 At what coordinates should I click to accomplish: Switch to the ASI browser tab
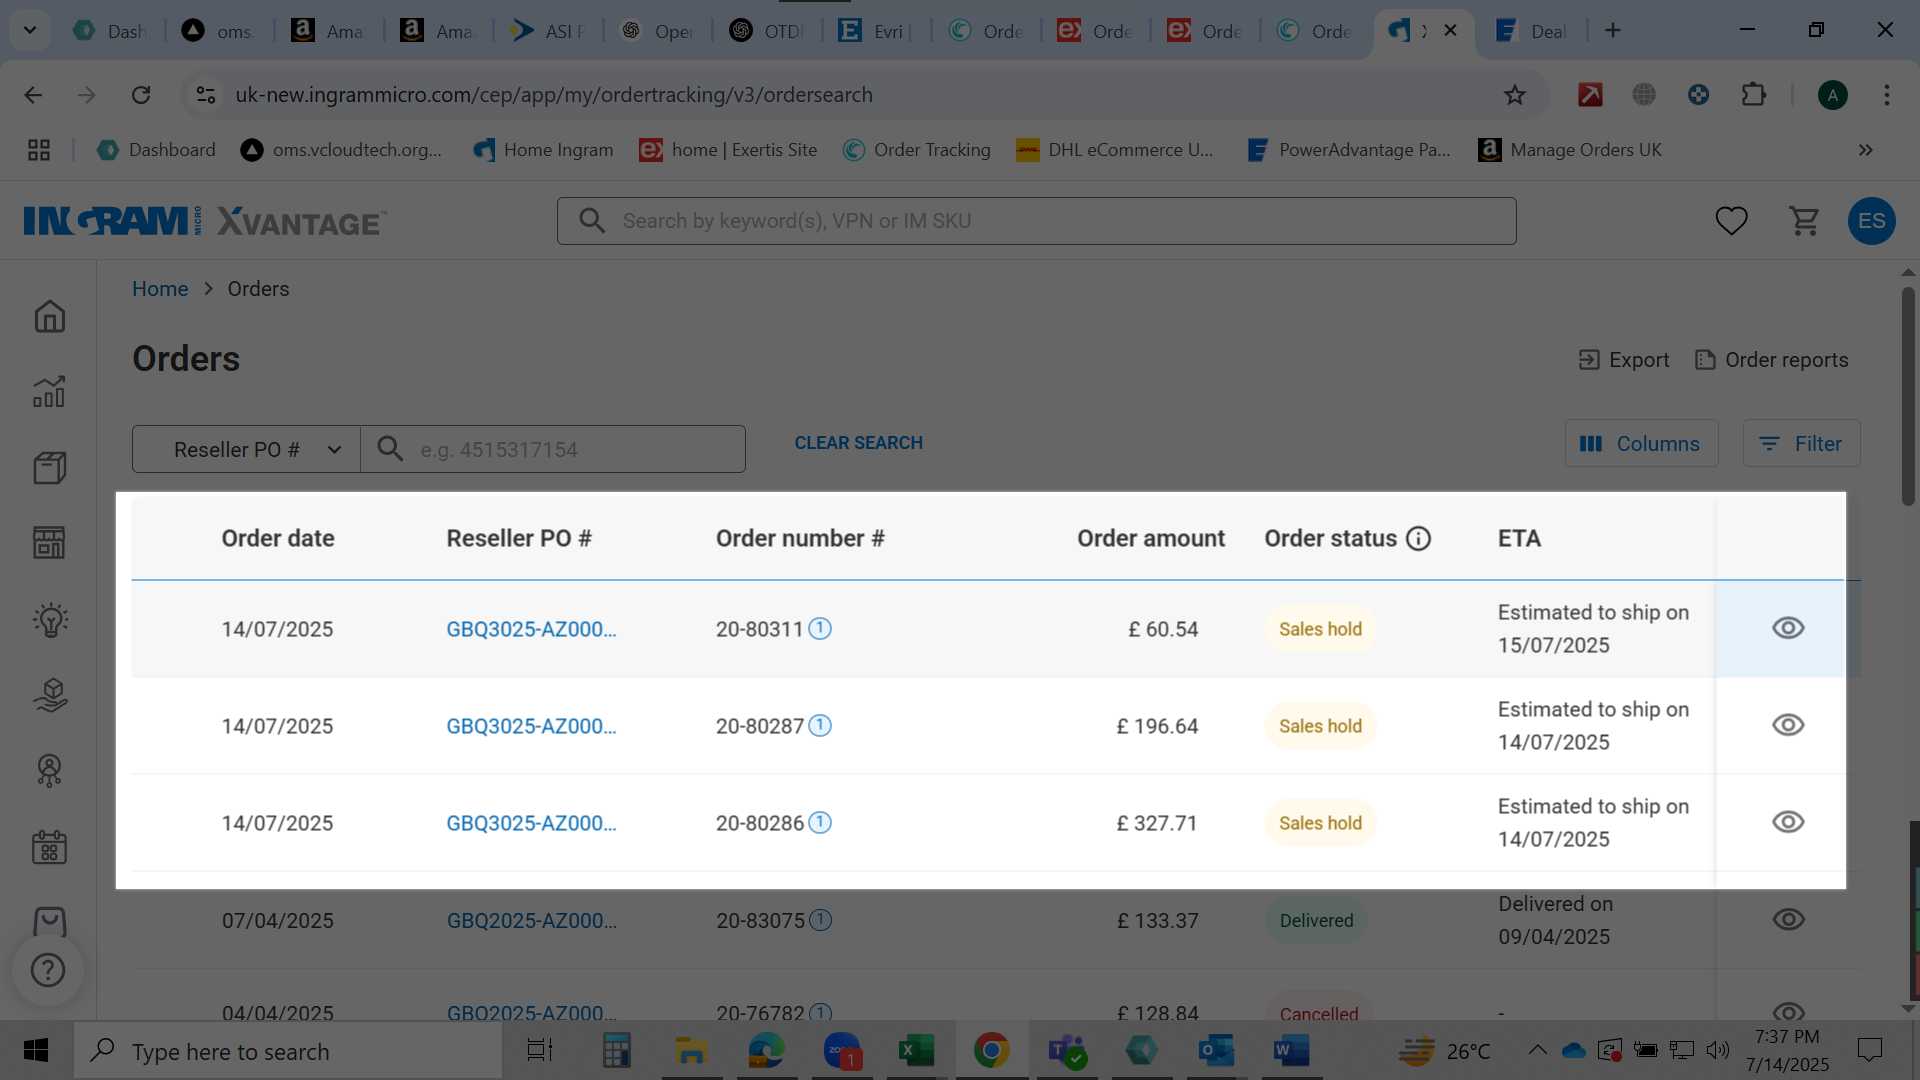[548, 31]
